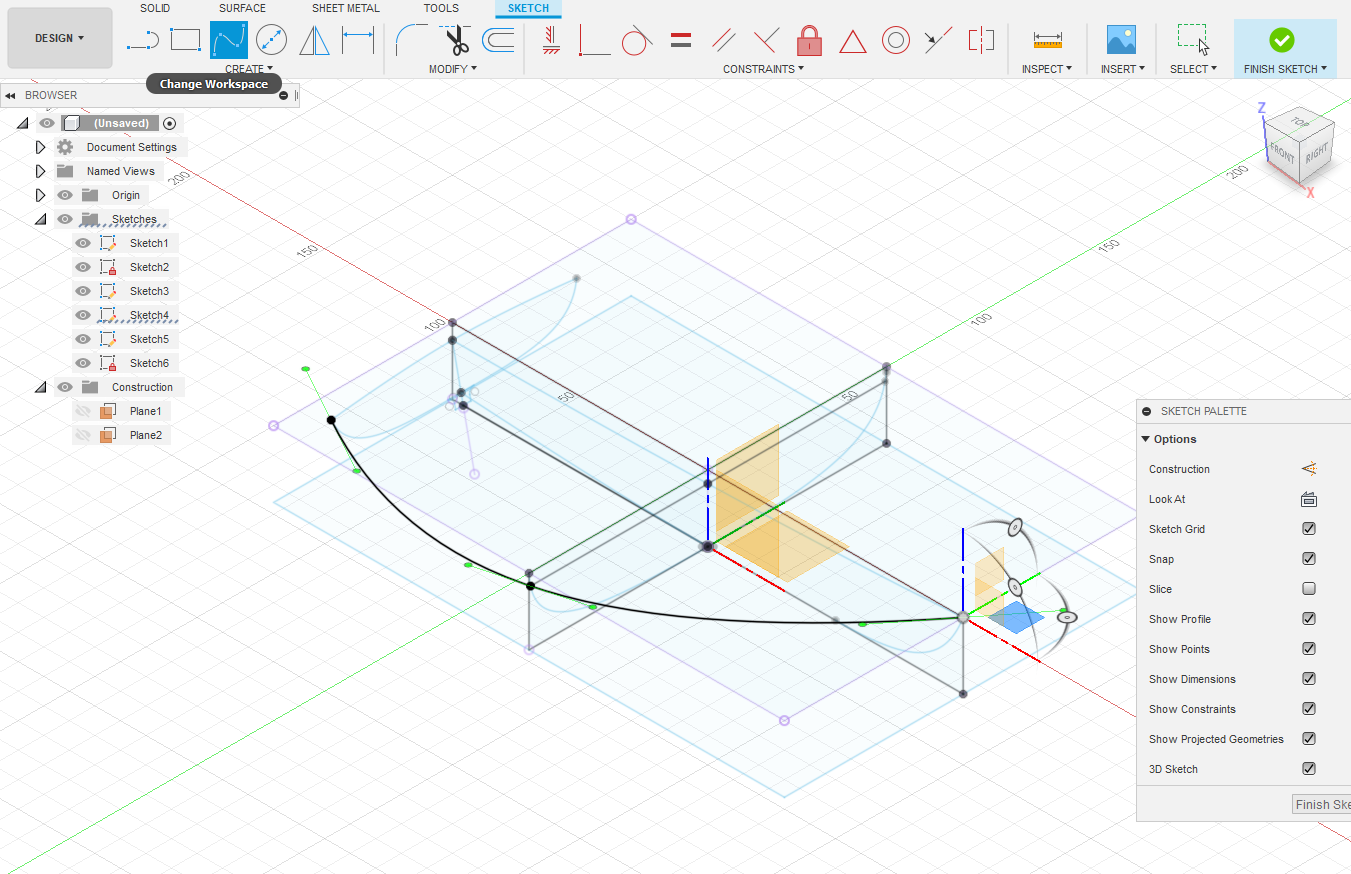Click the Finish Sketch button in palette
The width and height of the screenshot is (1351, 874).
click(x=1321, y=804)
